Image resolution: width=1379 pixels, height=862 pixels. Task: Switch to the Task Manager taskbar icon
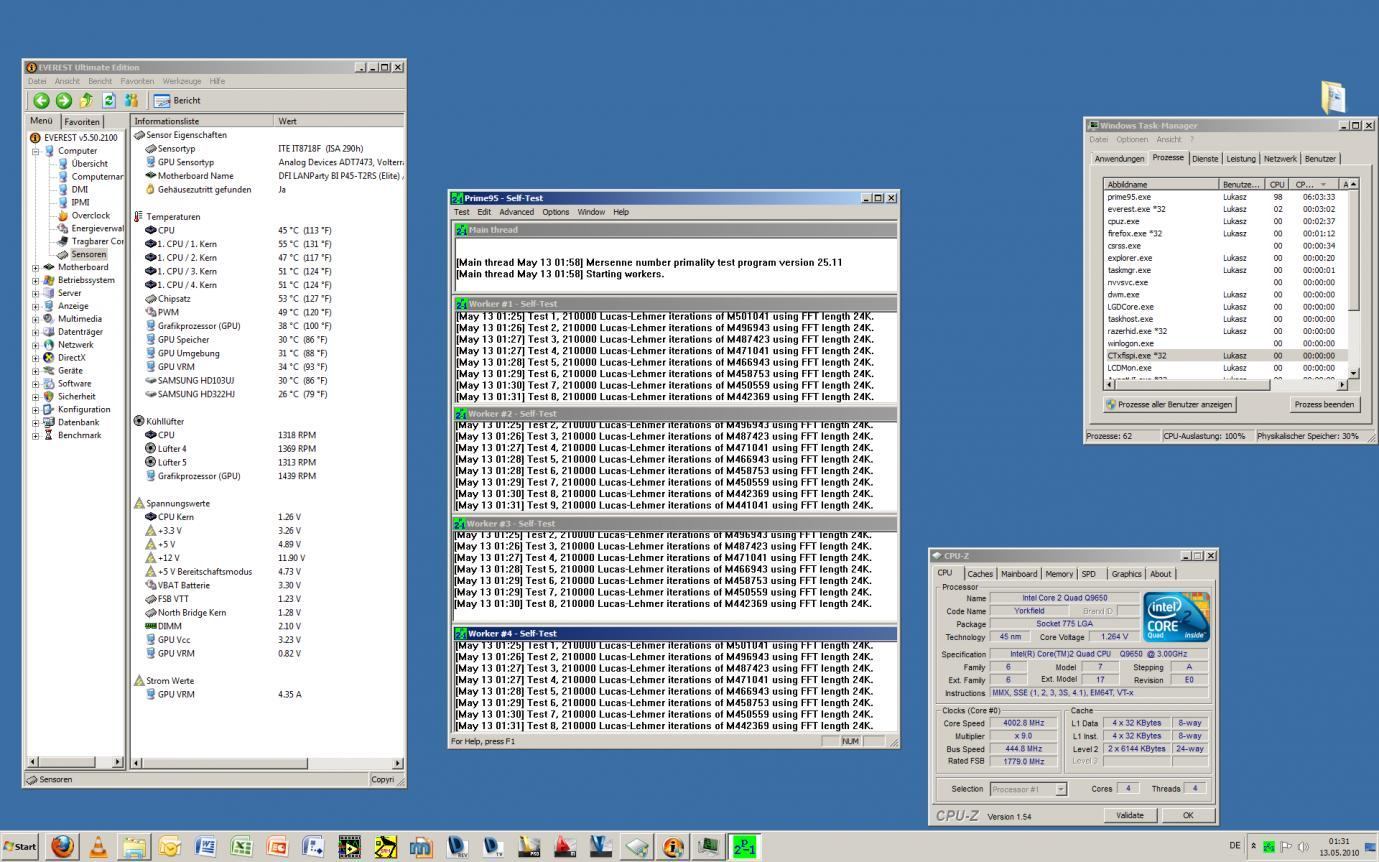coord(708,846)
